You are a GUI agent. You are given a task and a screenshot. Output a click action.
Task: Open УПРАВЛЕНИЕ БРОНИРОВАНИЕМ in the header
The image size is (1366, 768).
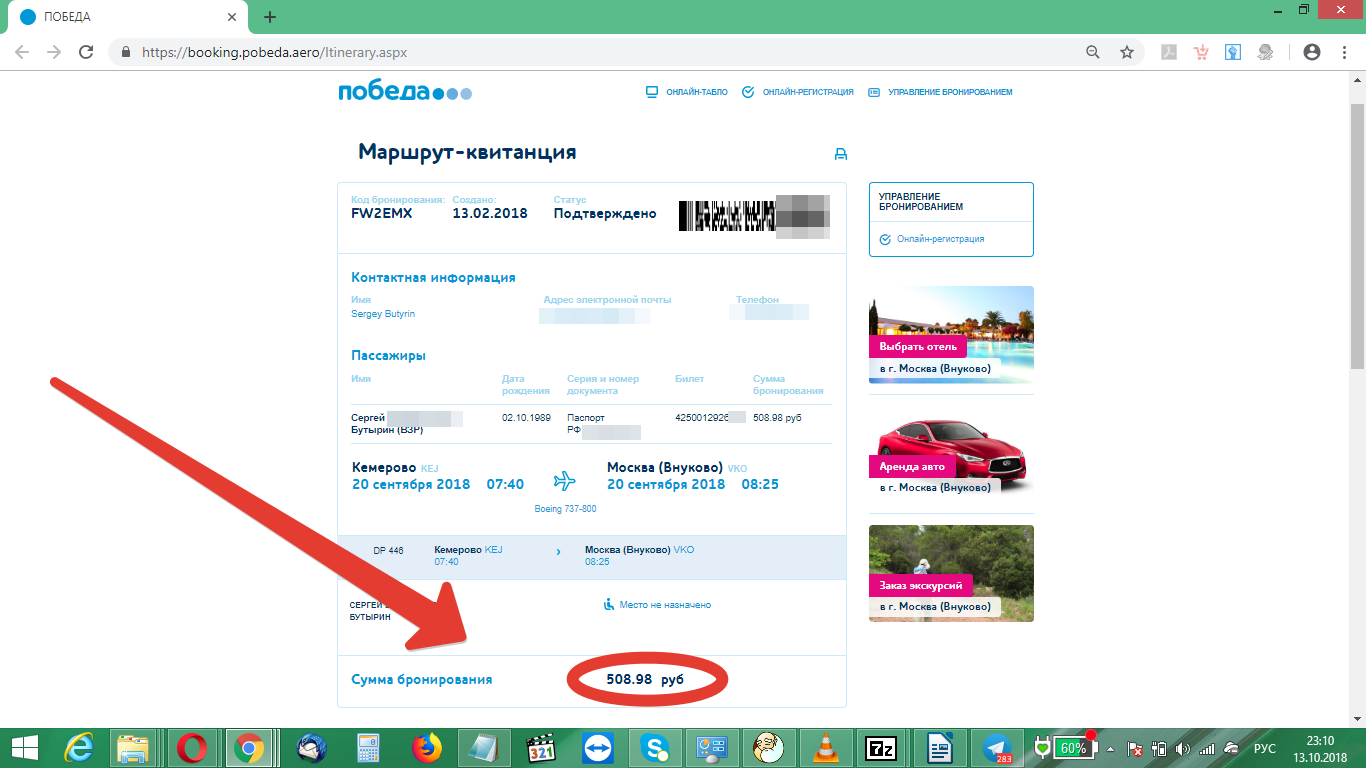[x=940, y=92]
